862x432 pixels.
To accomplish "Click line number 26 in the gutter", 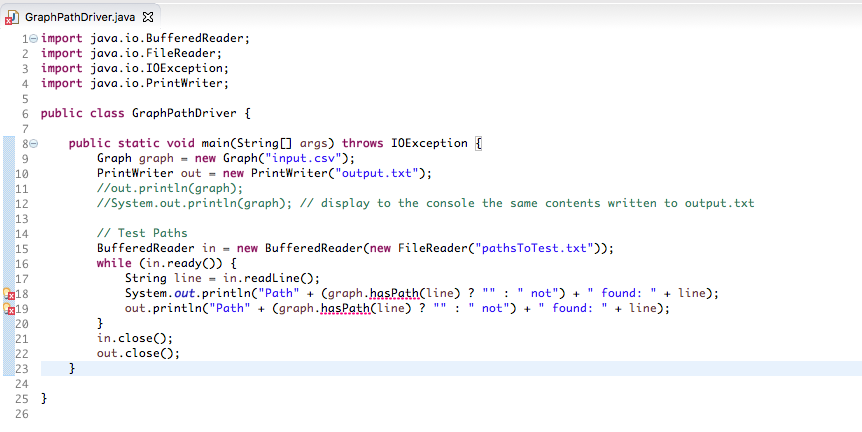I will 21,414.
